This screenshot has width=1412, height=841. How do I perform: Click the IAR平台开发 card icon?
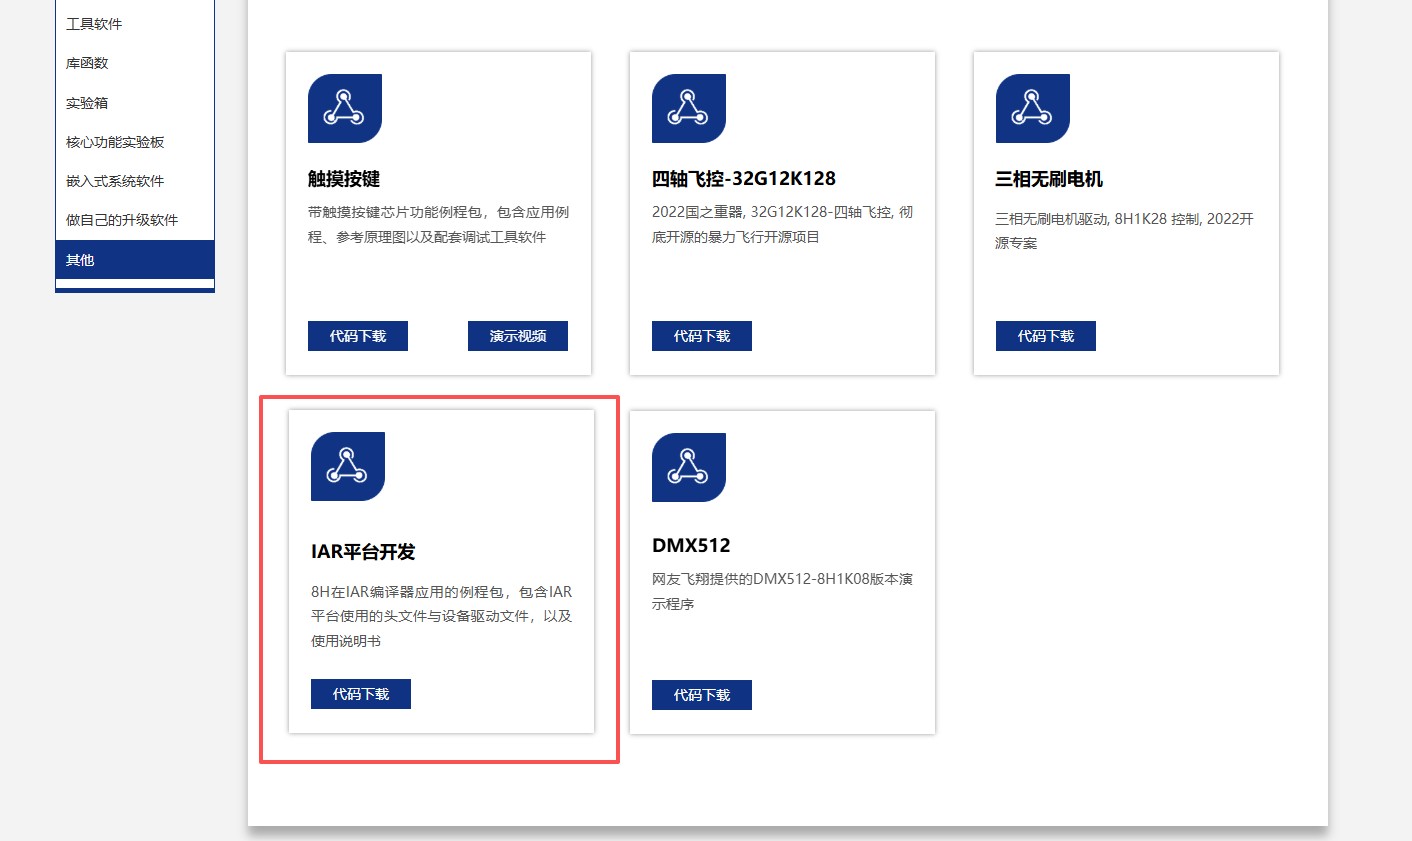click(x=347, y=466)
